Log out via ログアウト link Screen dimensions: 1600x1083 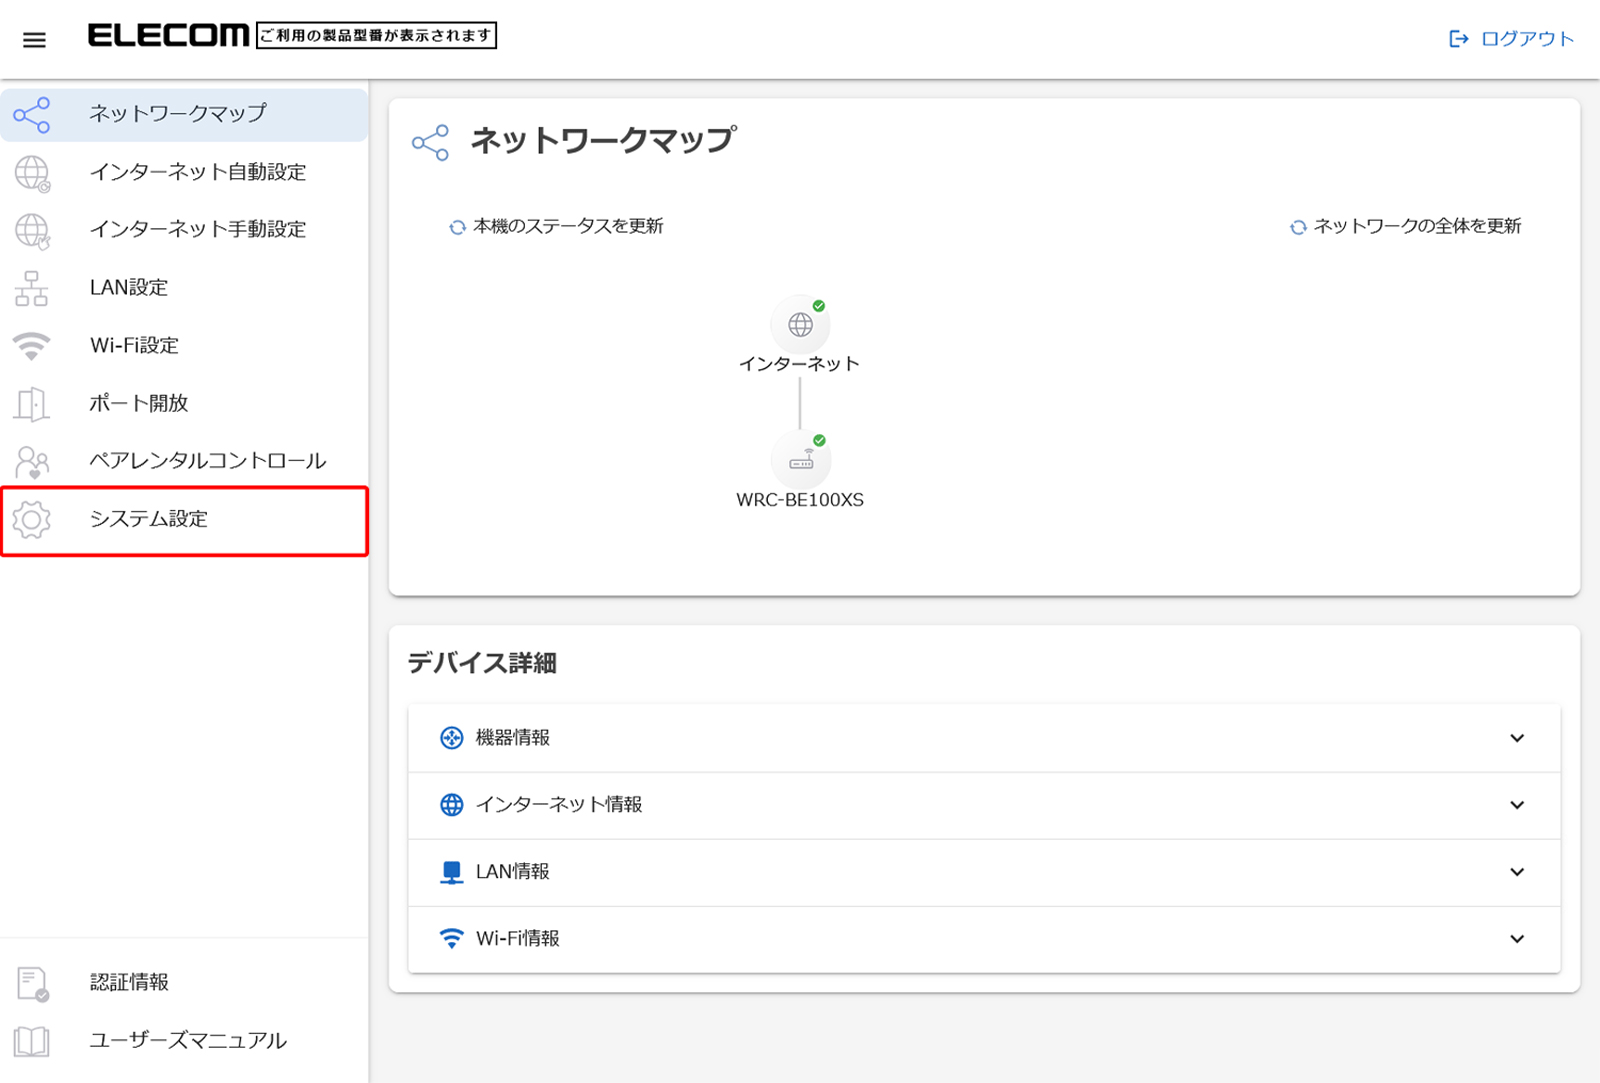(x=1512, y=39)
